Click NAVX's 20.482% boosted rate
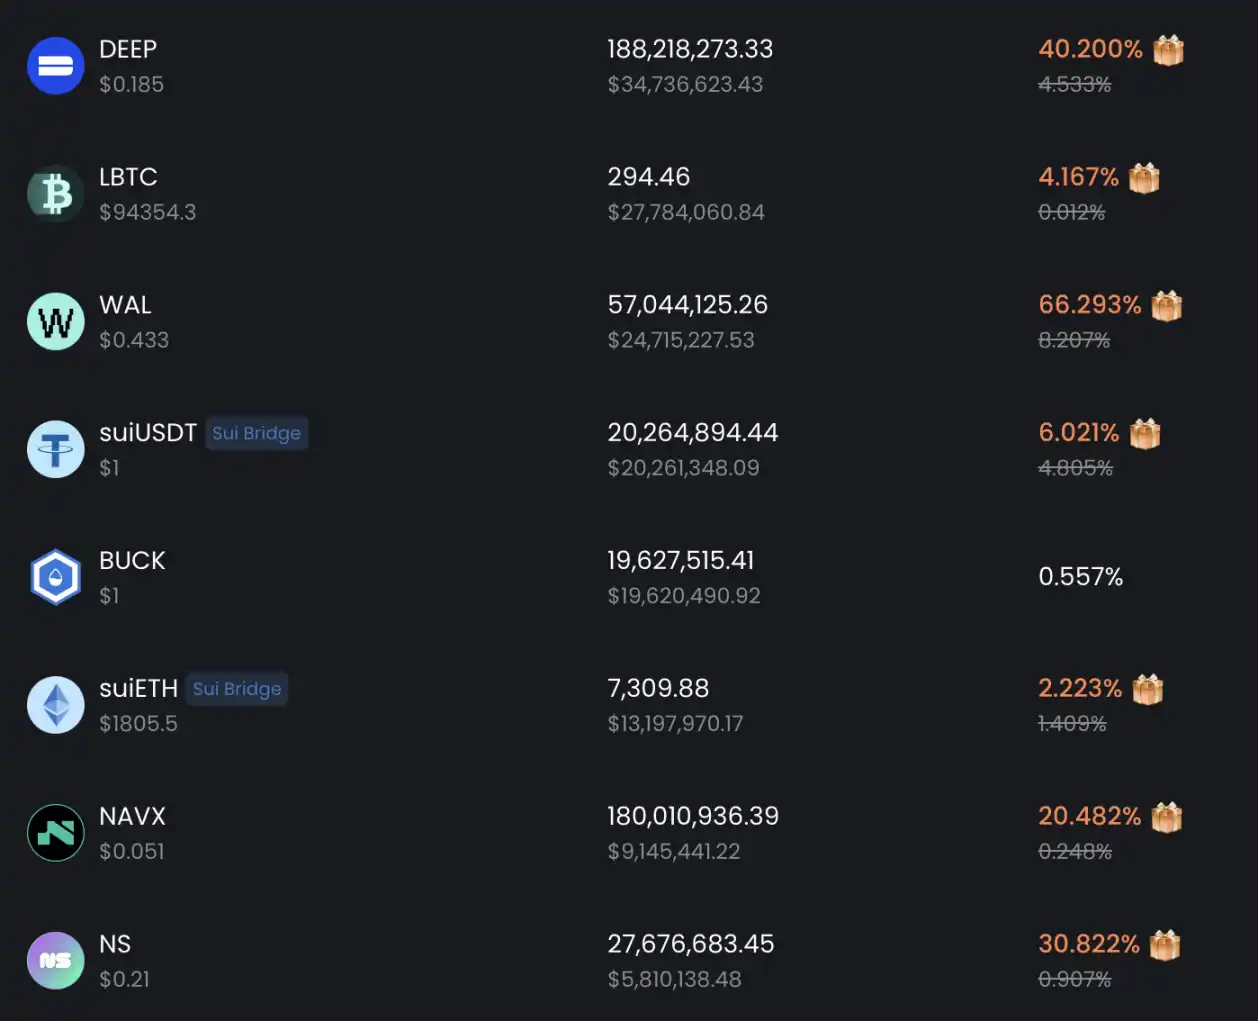1258x1021 pixels. pos(1089,816)
